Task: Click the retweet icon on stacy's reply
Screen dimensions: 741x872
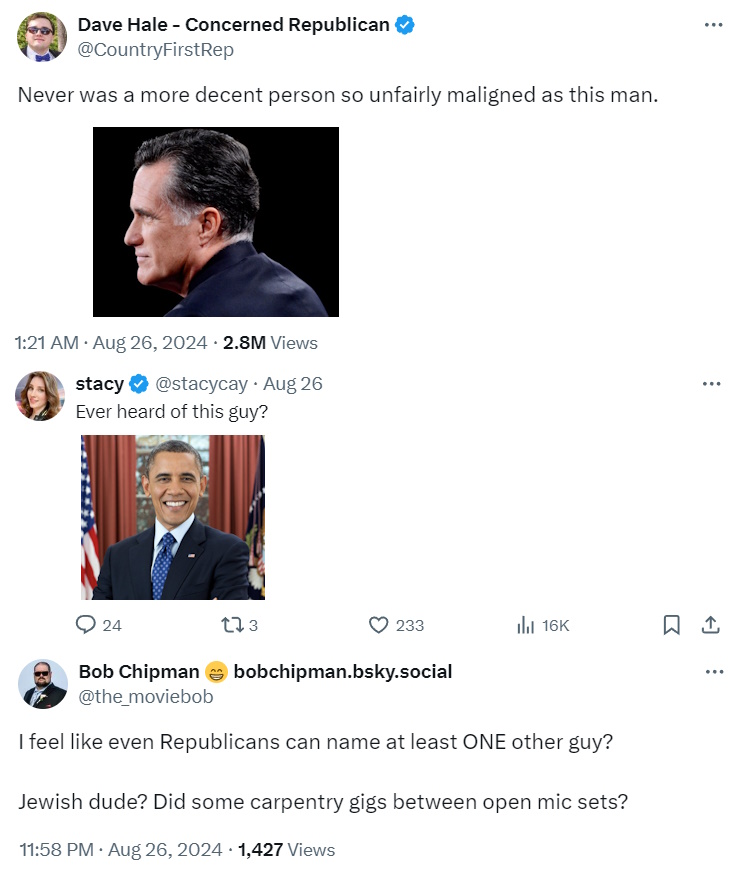Action: tap(231, 625)
